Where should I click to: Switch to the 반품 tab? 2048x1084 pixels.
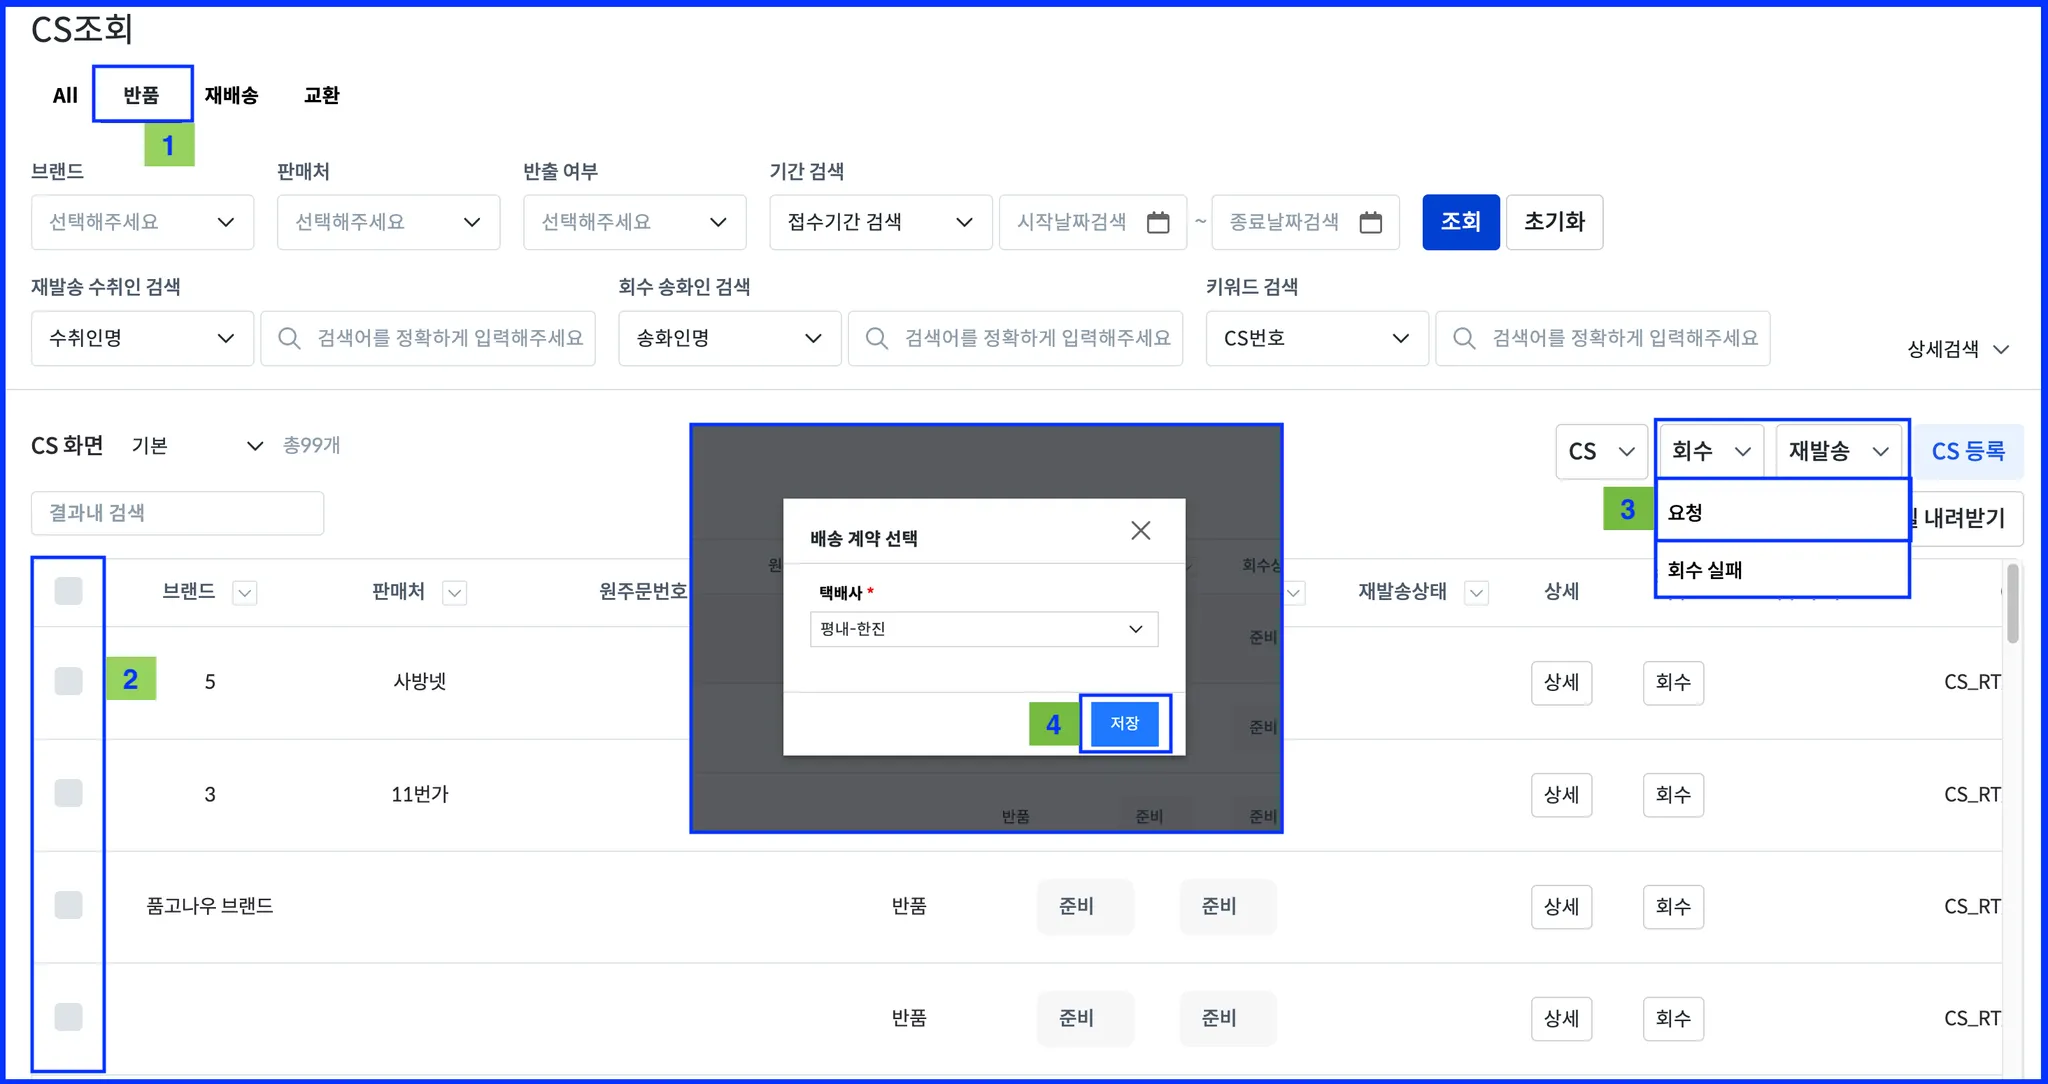pyautogui.click(x=142, y=95)
